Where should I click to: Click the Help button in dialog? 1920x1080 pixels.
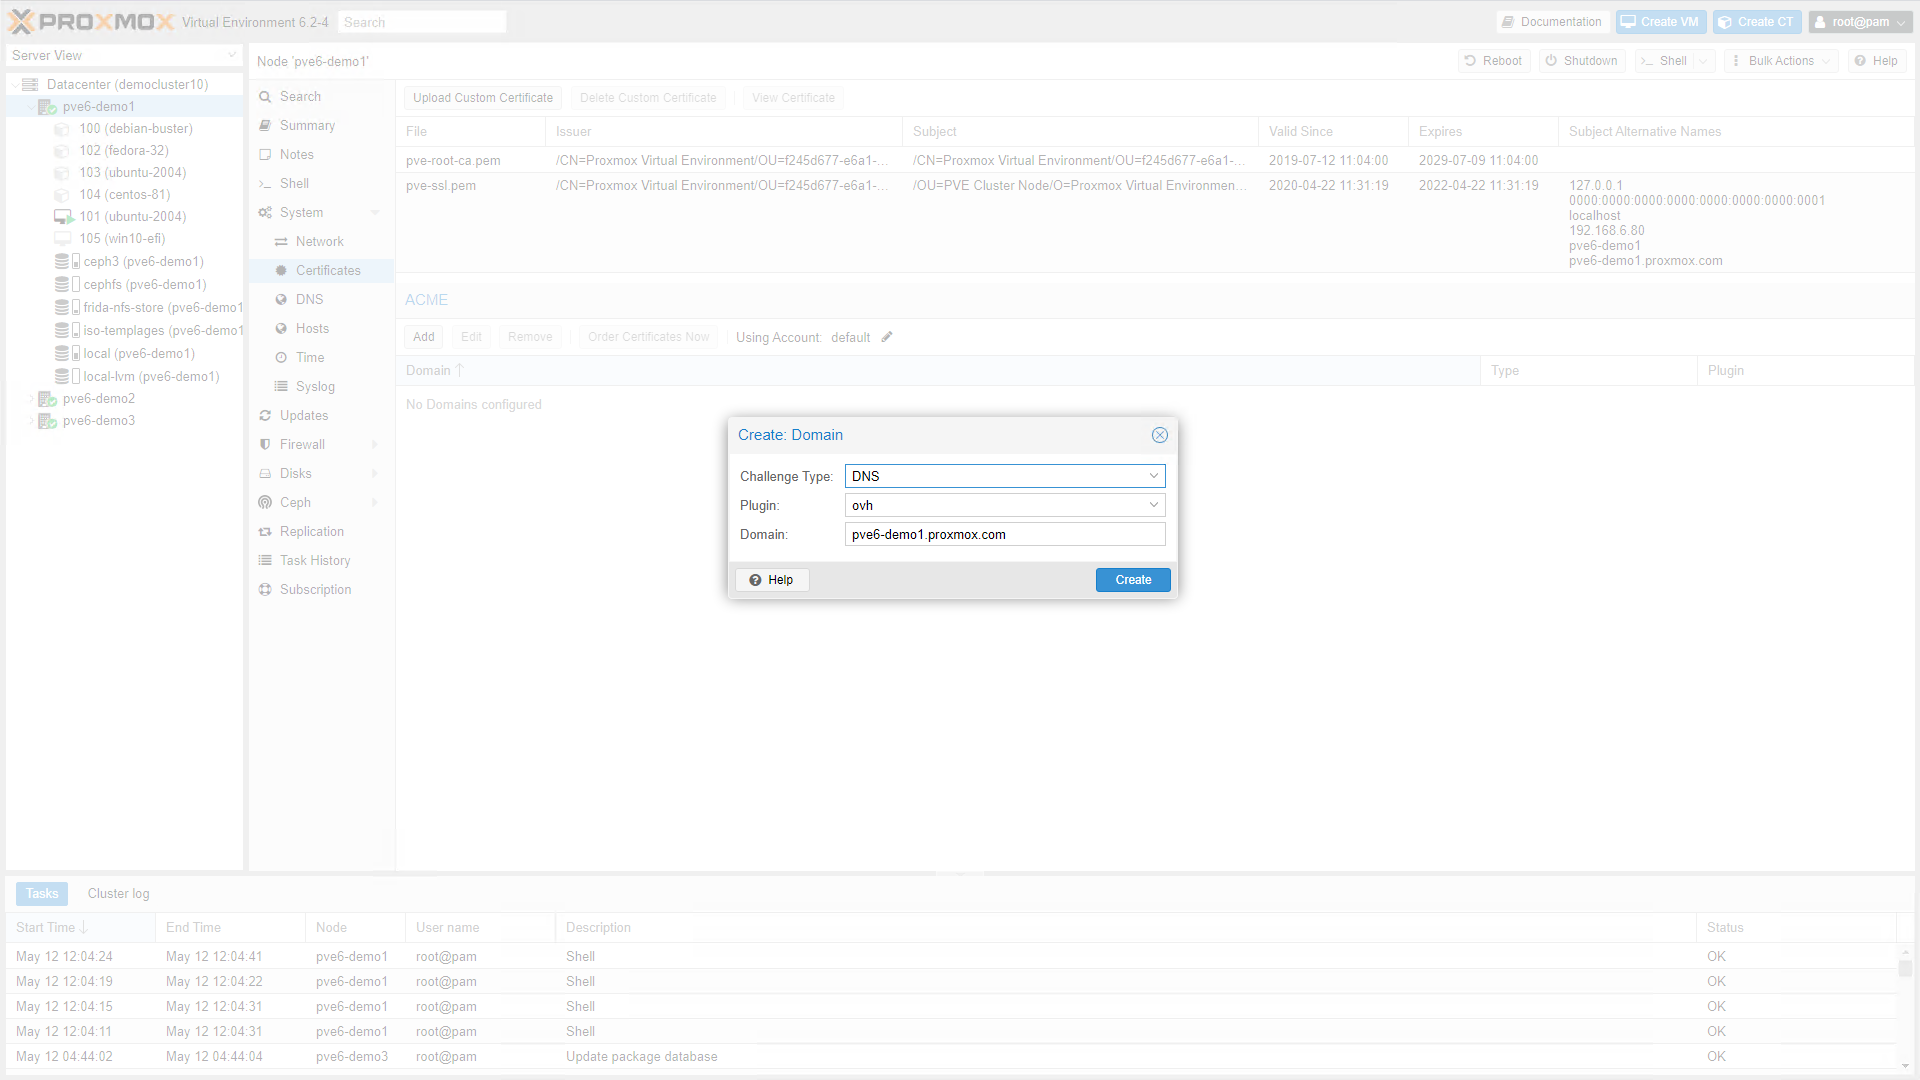(x=772, y=580)
